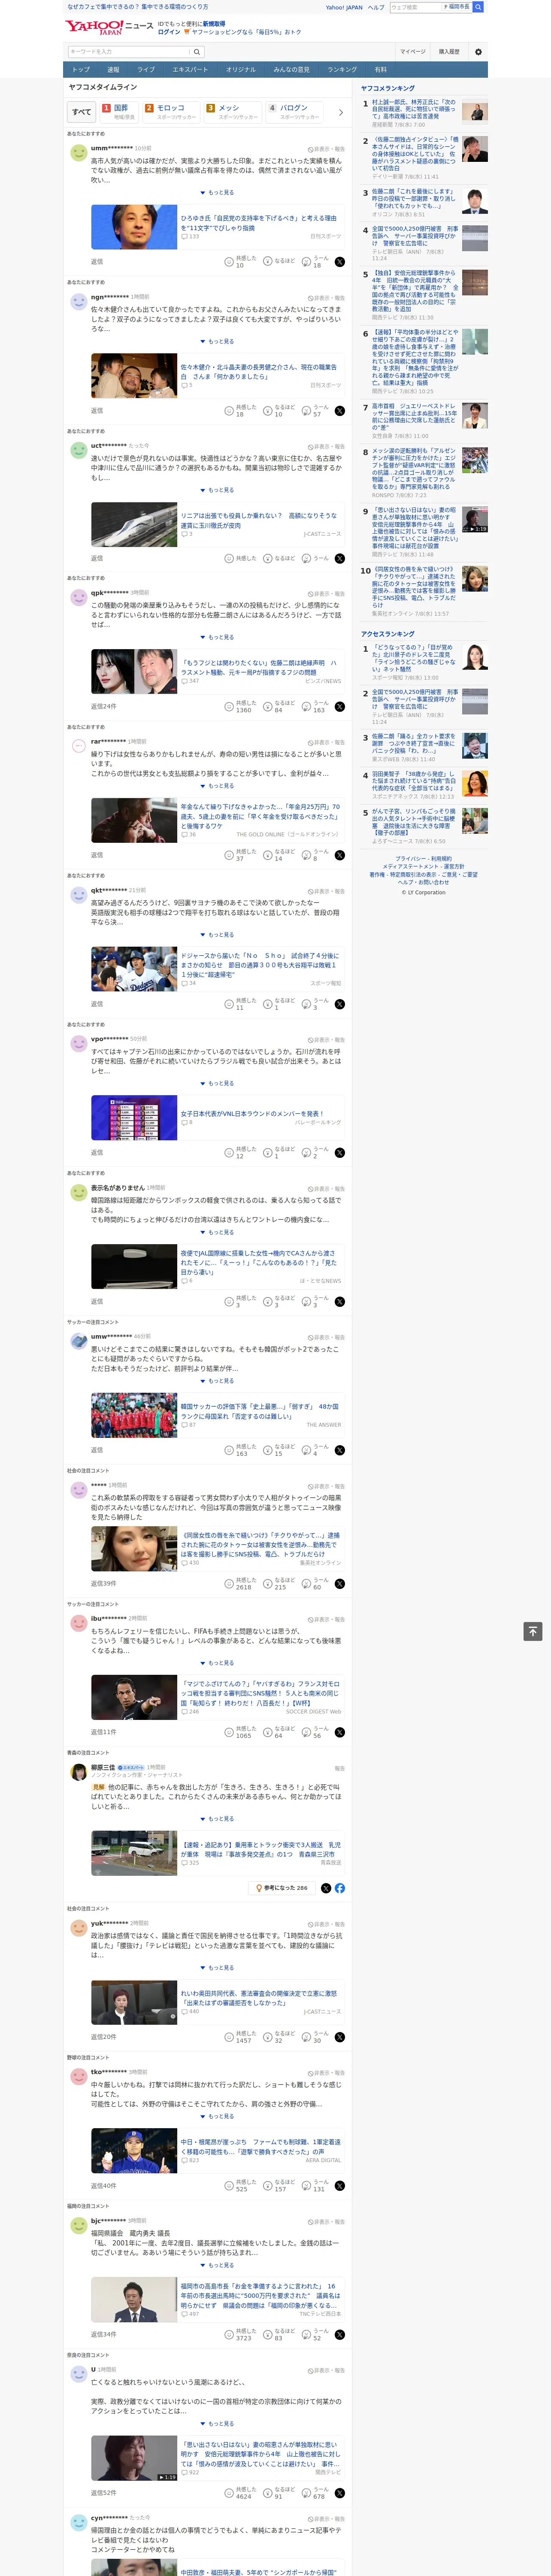Click the scroll-to-top arrow button
The height and width of the screenshot is (2576, 551).
click(533, 1631)
